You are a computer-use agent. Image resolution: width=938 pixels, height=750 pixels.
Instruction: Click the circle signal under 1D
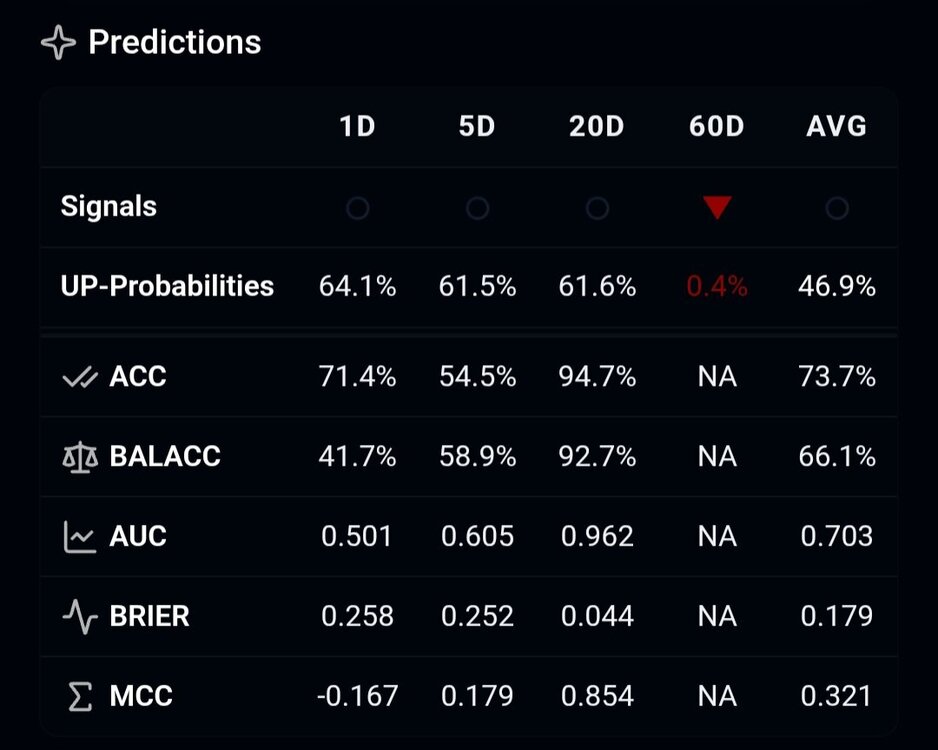(x=358, y=209)
